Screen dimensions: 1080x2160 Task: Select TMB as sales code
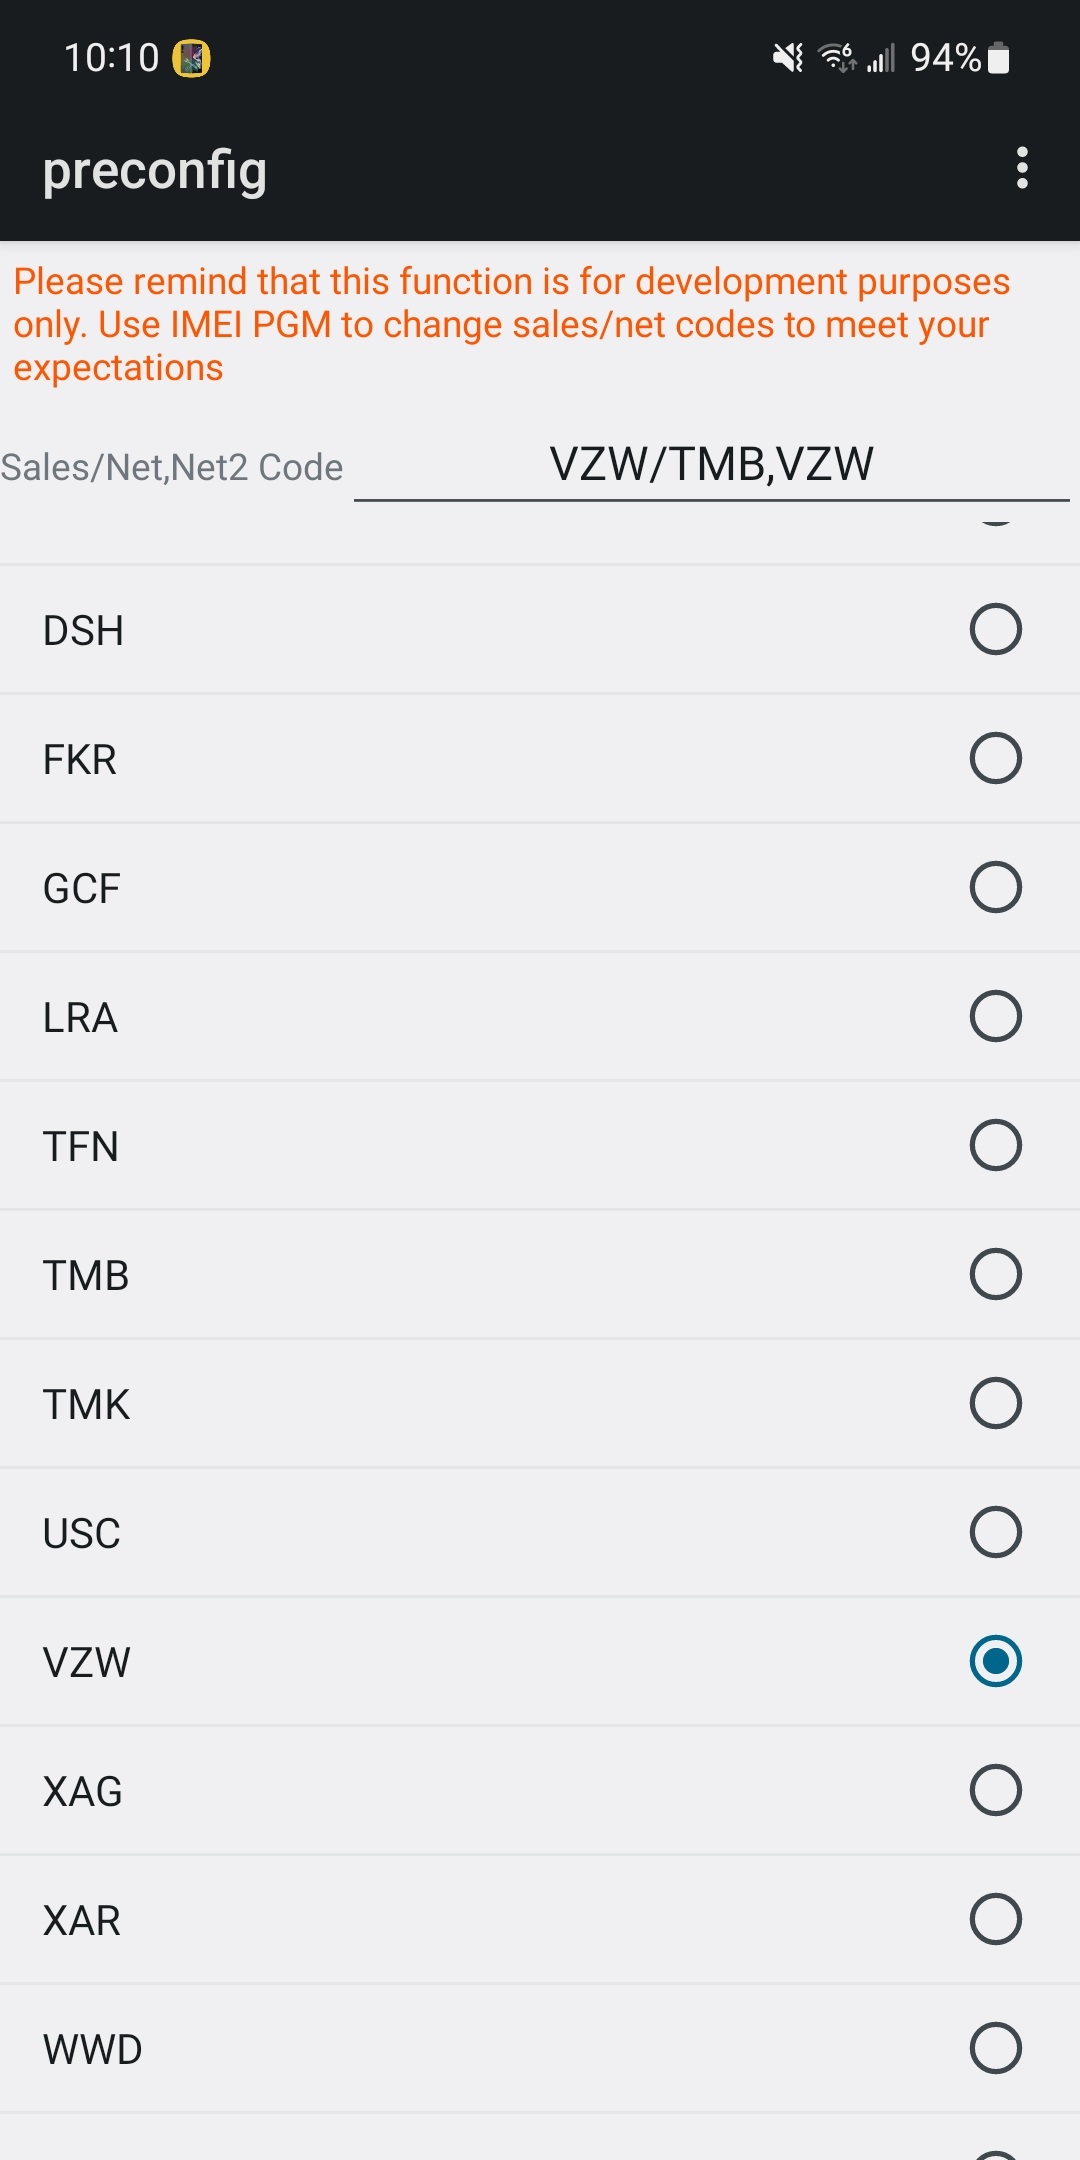(x=540, y=1274)
